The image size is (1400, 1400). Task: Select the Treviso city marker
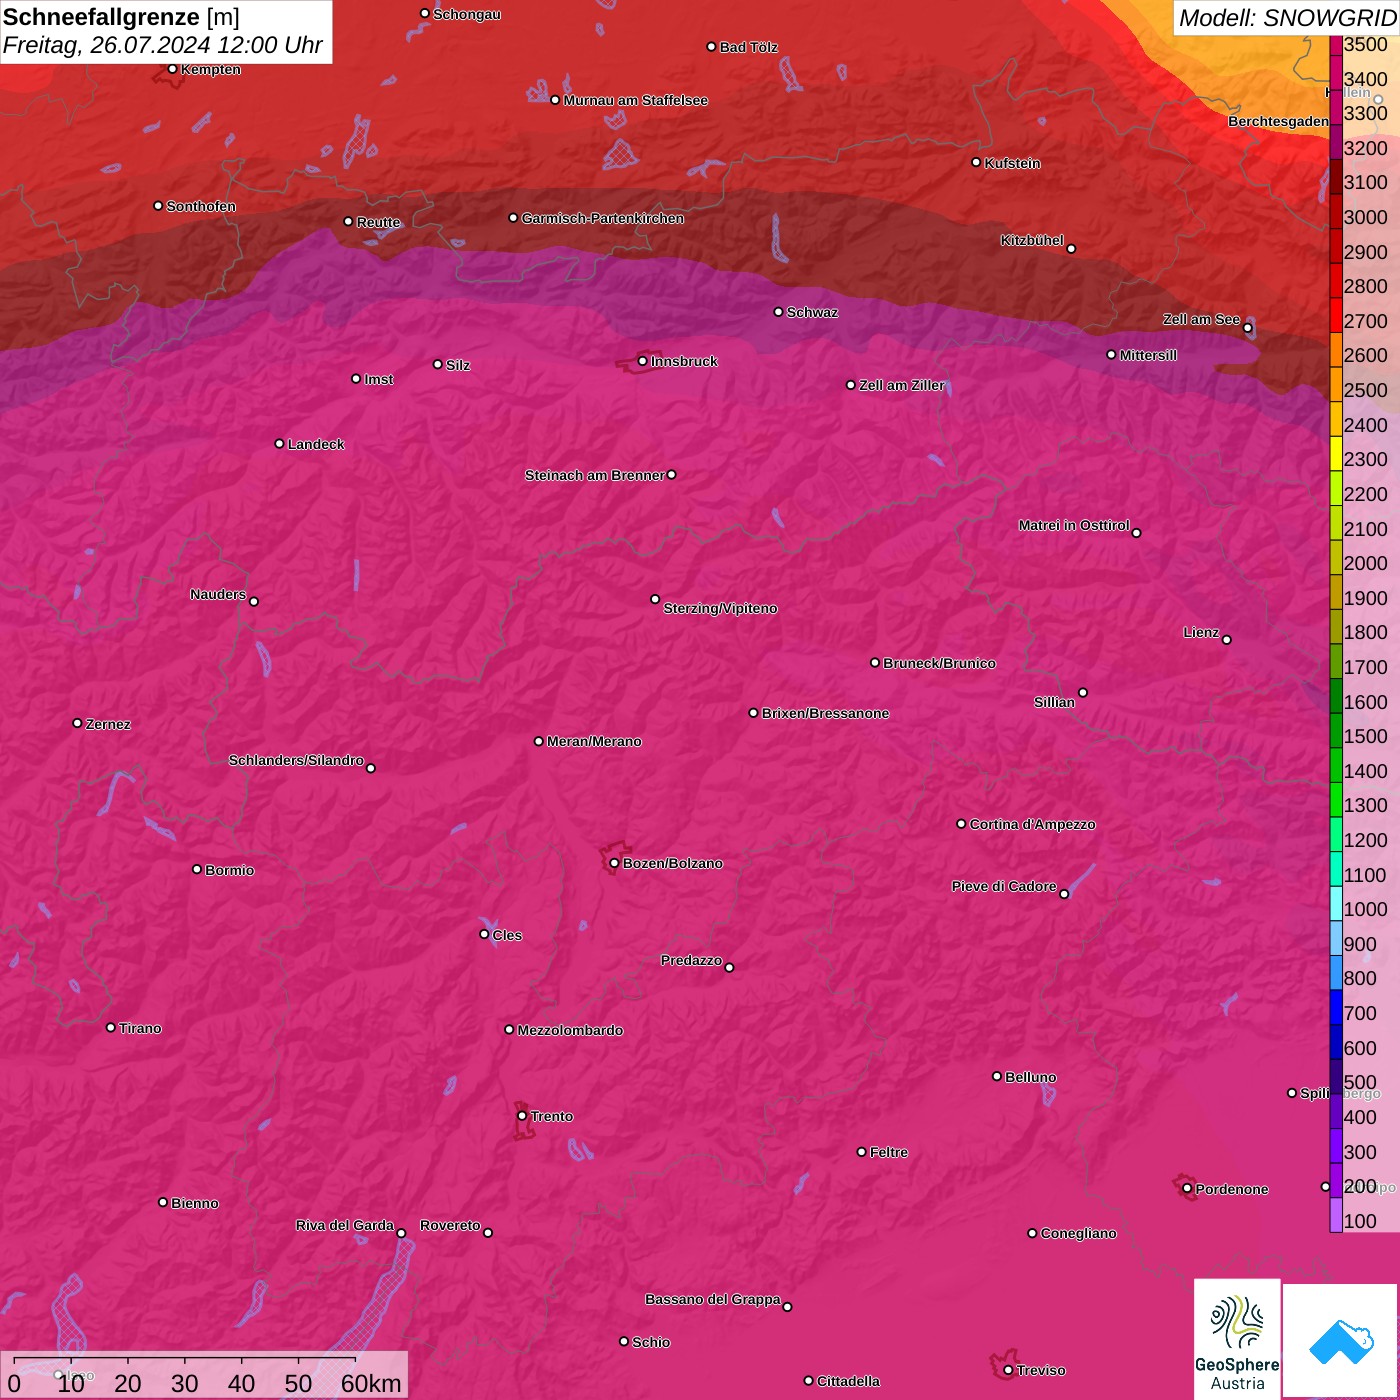[x=1008, y=1370]
